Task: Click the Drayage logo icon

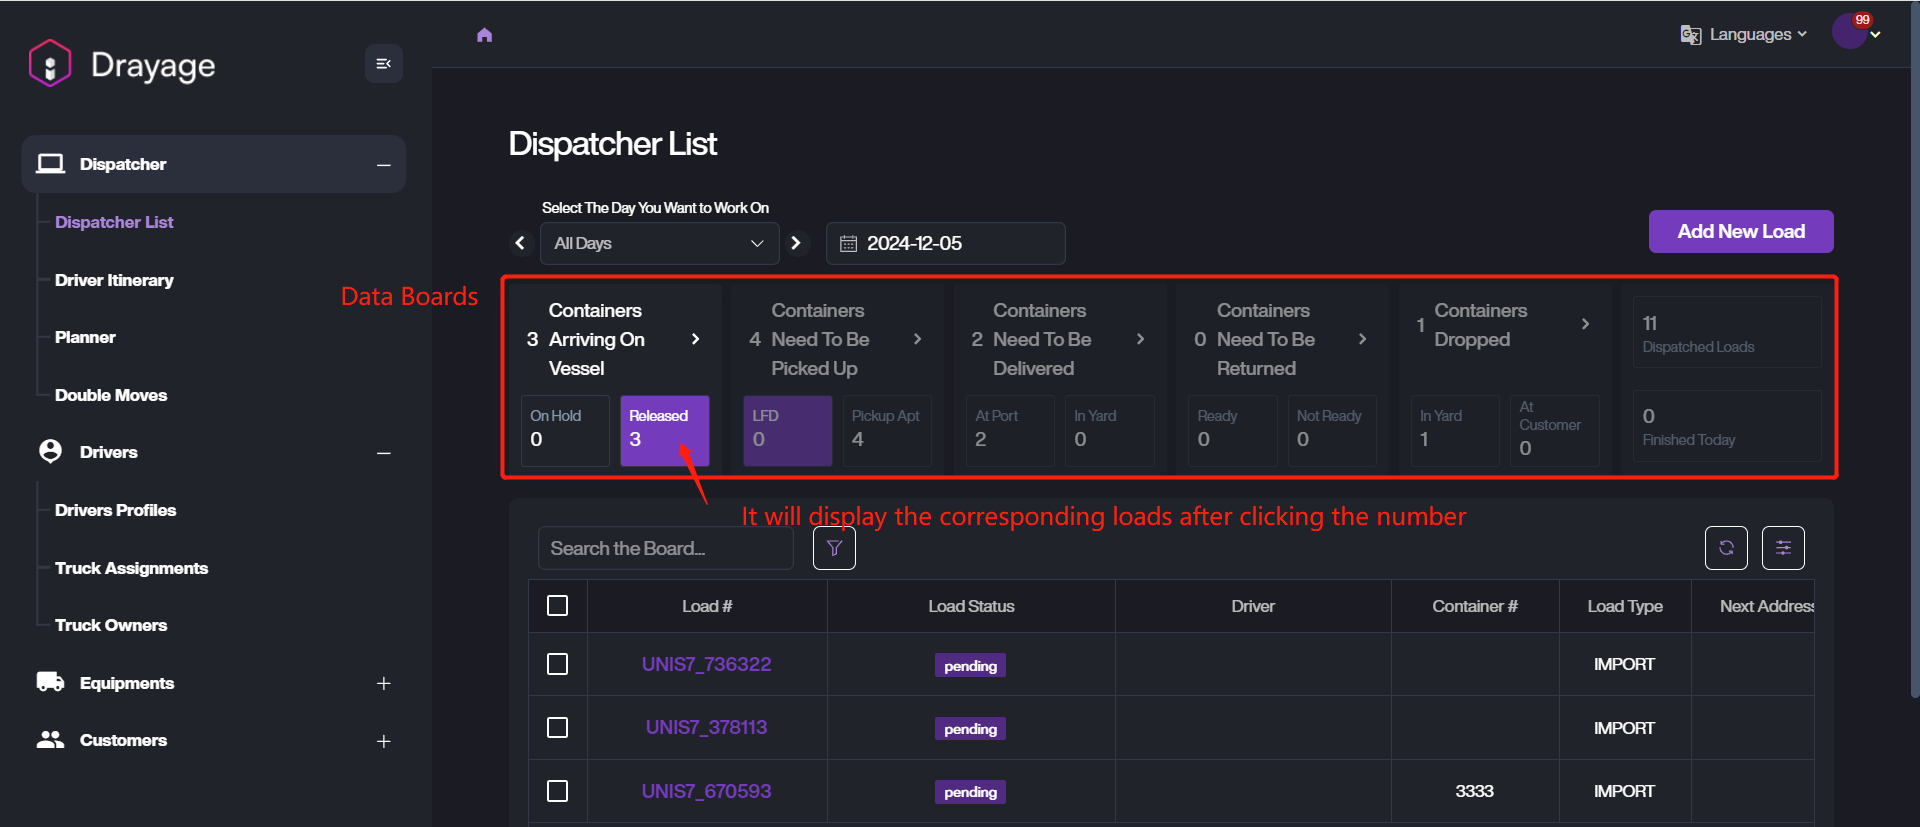Action: tap(50, 64)
